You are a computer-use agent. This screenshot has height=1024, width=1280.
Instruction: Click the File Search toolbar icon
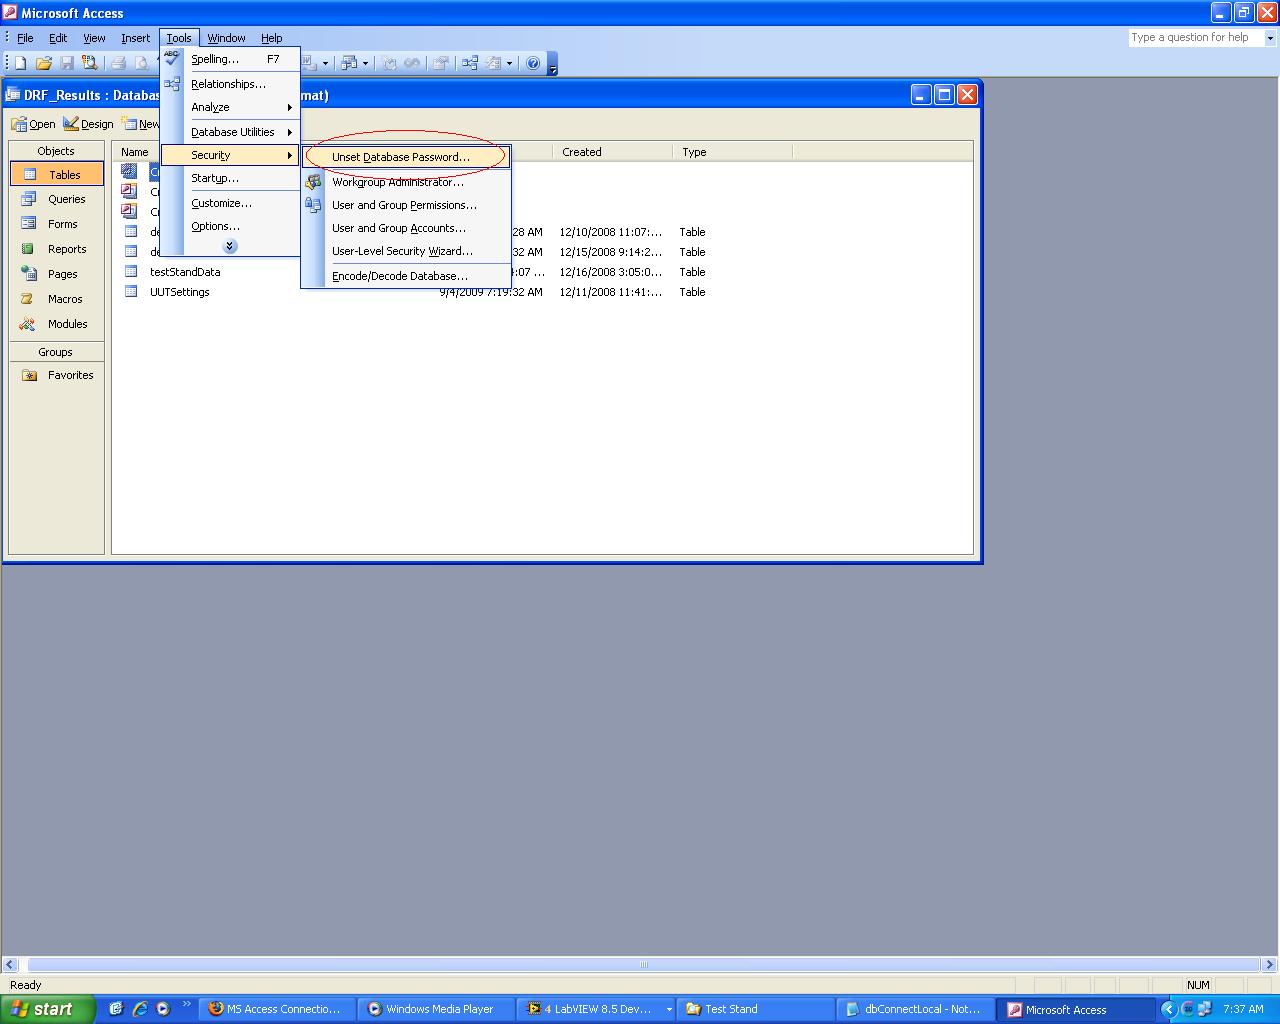pyautogui.click(x=89, y=63)
